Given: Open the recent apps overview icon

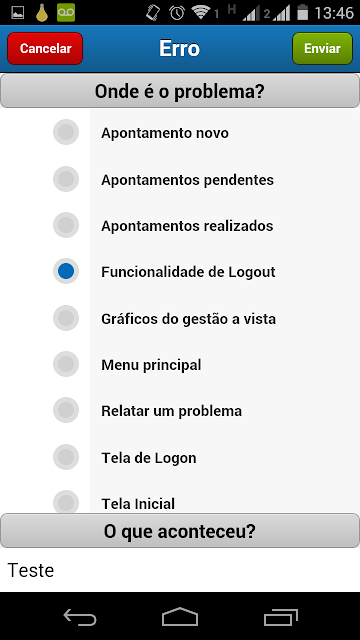Looking at the screenshot, I should coord(281,617).
